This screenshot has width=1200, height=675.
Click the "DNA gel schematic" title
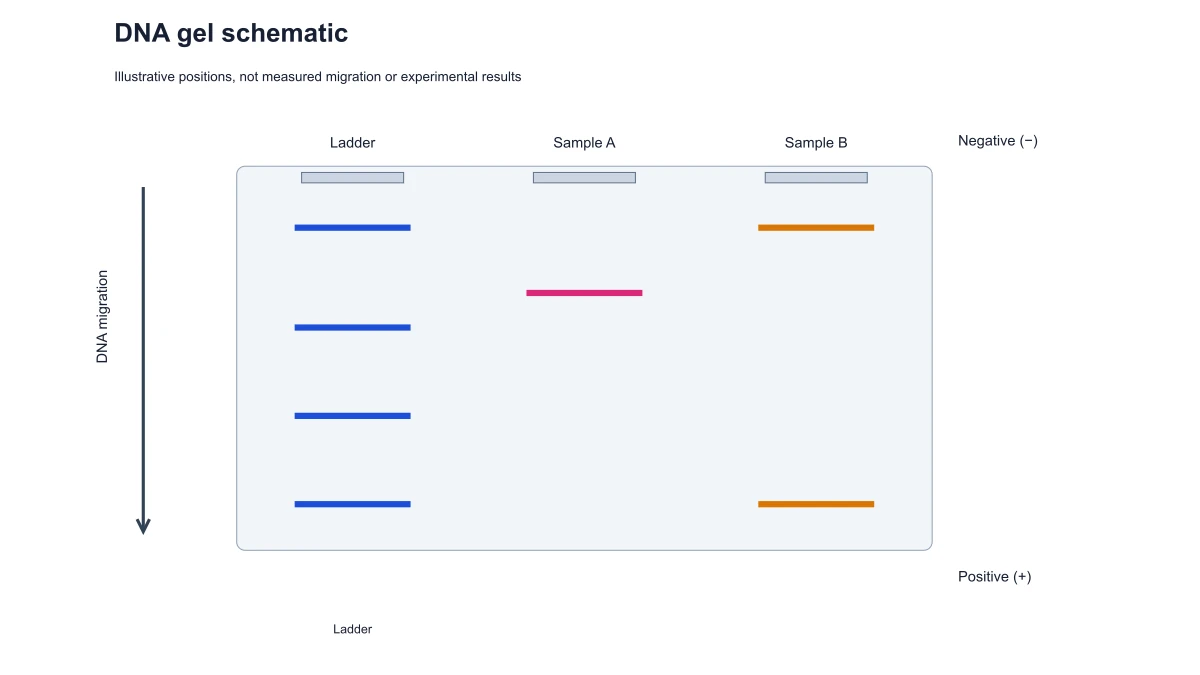pyautogui.click(x=231, y=33)
